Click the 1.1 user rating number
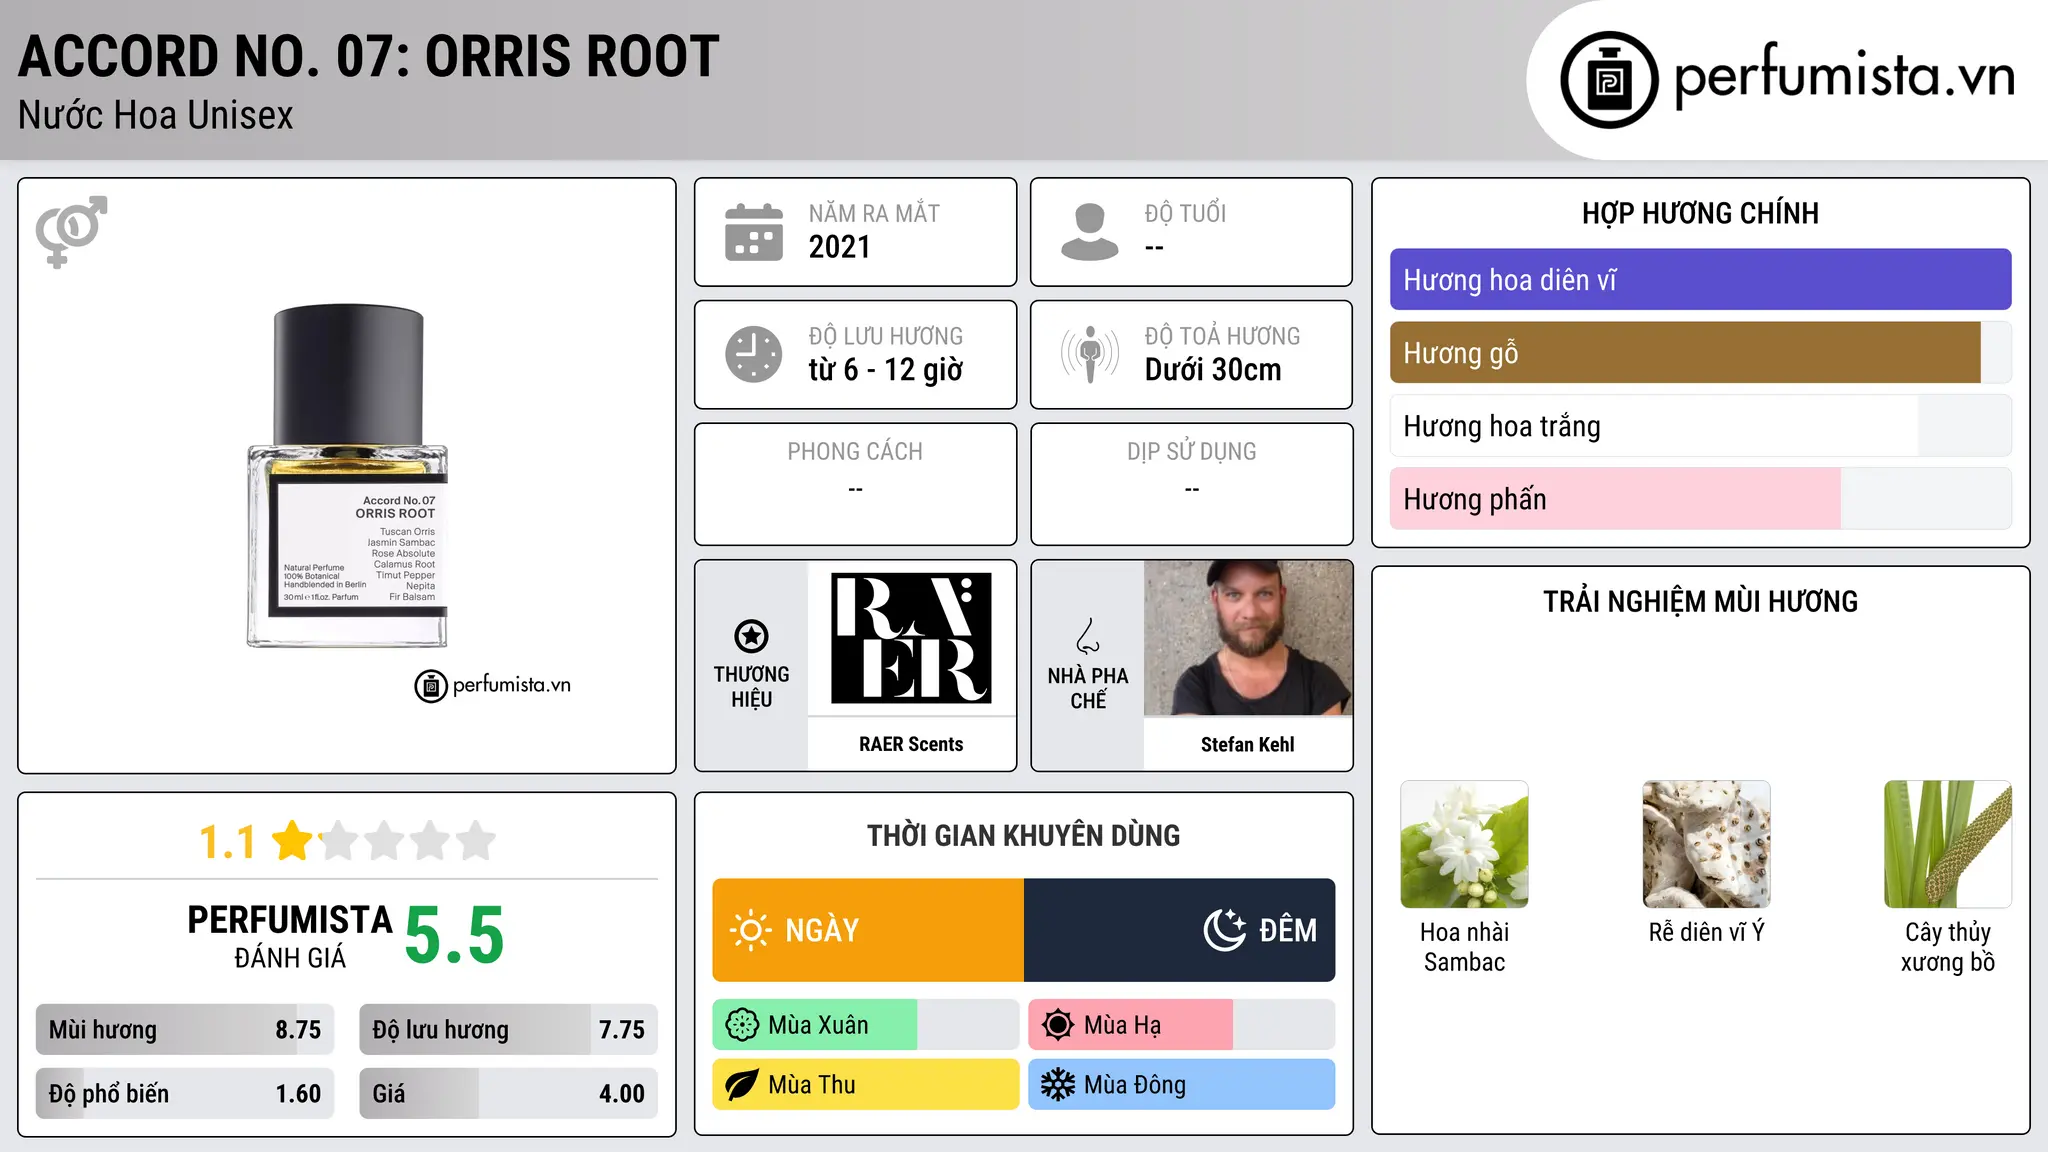Screen dimensions: 2048x1152 (228, 842)
